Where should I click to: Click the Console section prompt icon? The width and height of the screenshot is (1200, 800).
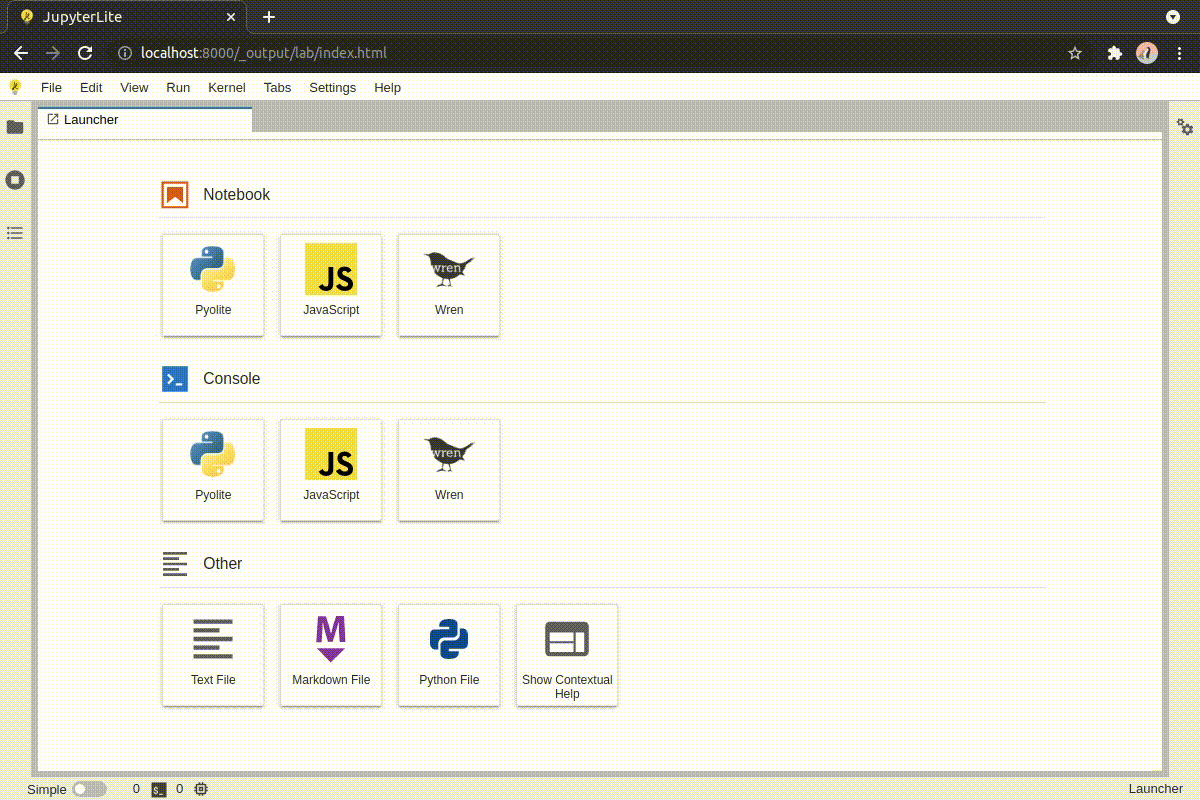pyautogui.click(x=175, y=379)
